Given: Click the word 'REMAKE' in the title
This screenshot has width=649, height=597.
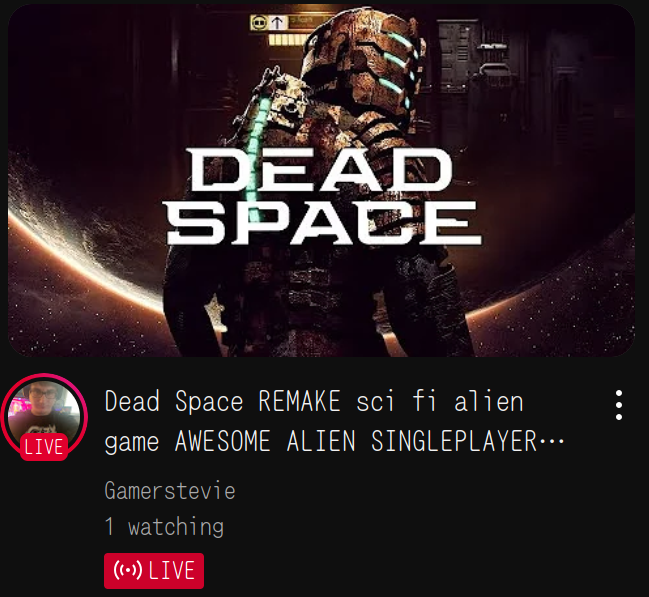Looking at the screenshot, I should [299, 401].
